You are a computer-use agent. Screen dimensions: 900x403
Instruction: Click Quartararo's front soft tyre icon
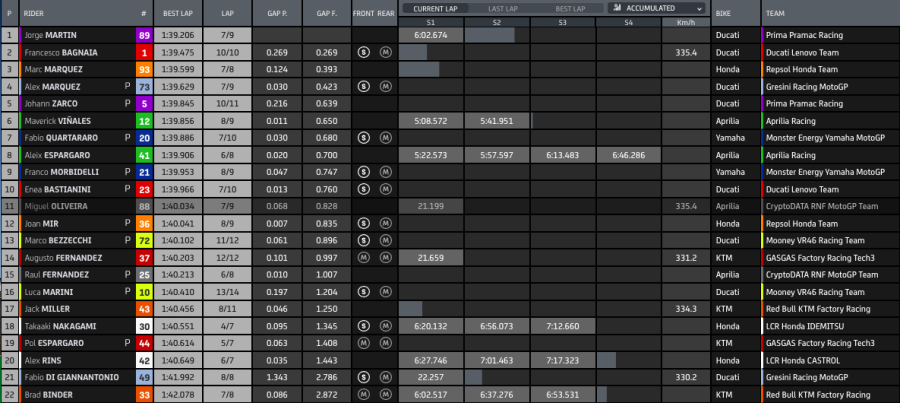point(363,138)
